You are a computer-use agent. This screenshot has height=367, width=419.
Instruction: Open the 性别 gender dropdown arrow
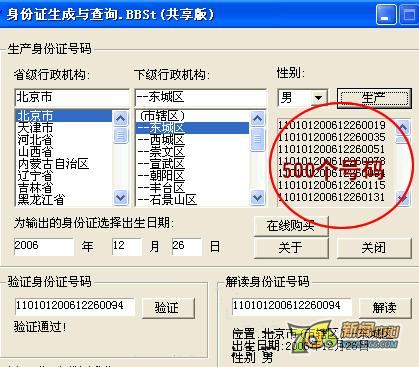[318, 98]
